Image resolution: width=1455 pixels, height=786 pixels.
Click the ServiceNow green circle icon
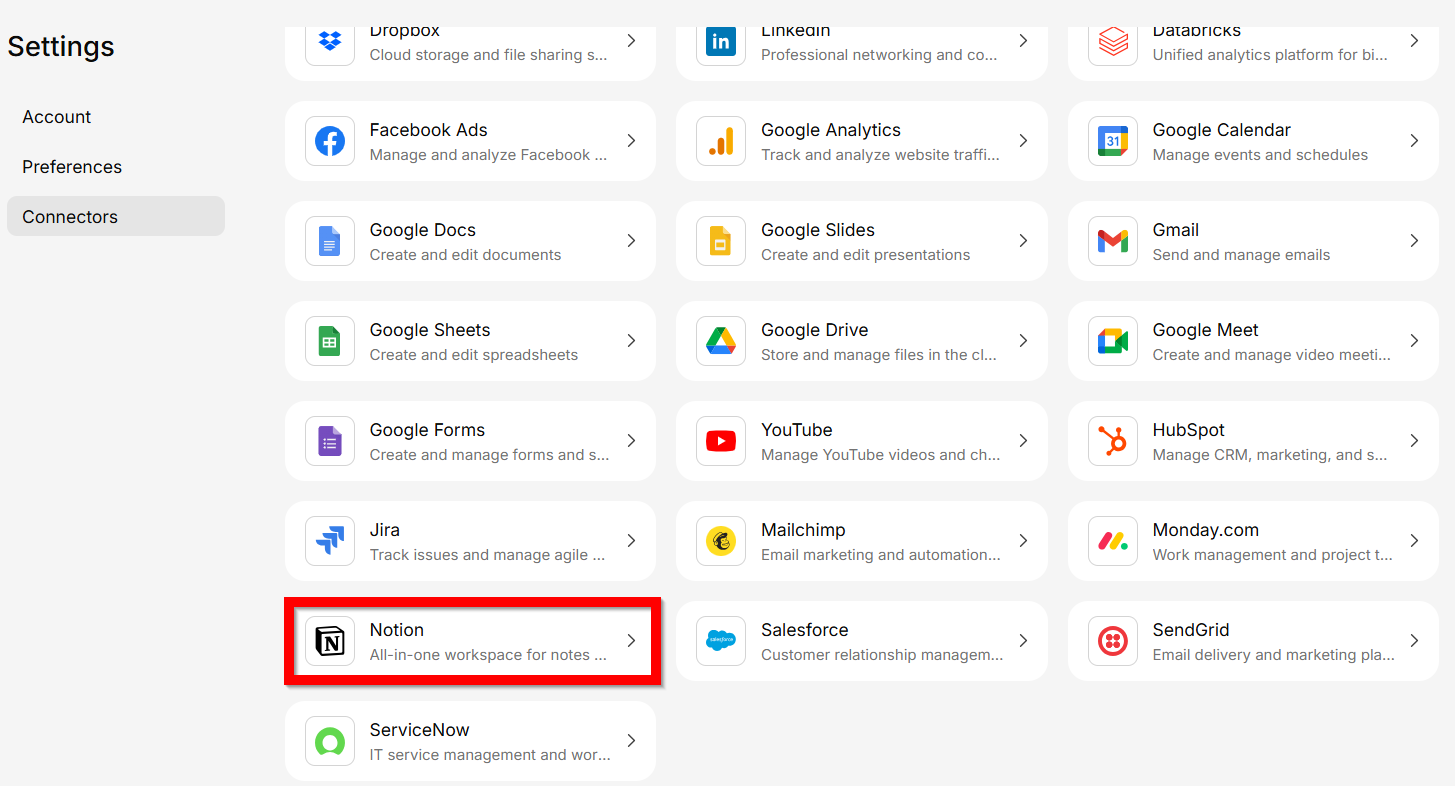click(x=330, y=741)
